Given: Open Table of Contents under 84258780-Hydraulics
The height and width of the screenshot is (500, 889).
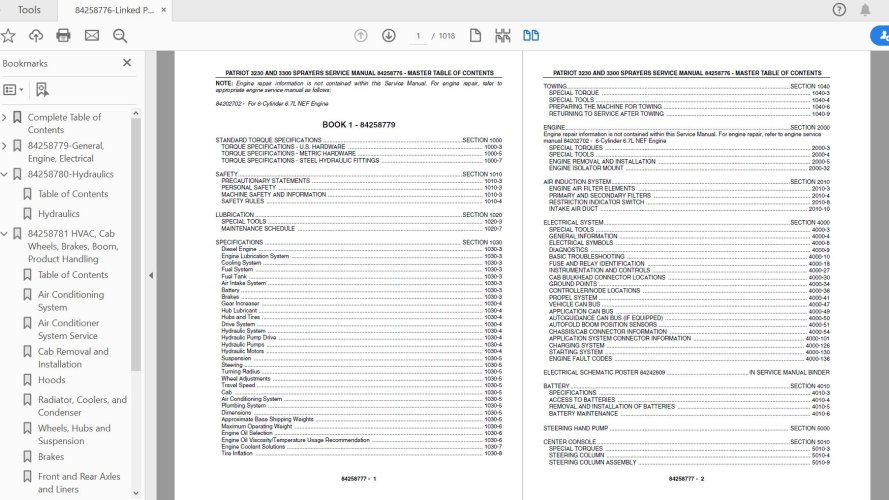Looking at the screenshot, I should coord(73,194).
